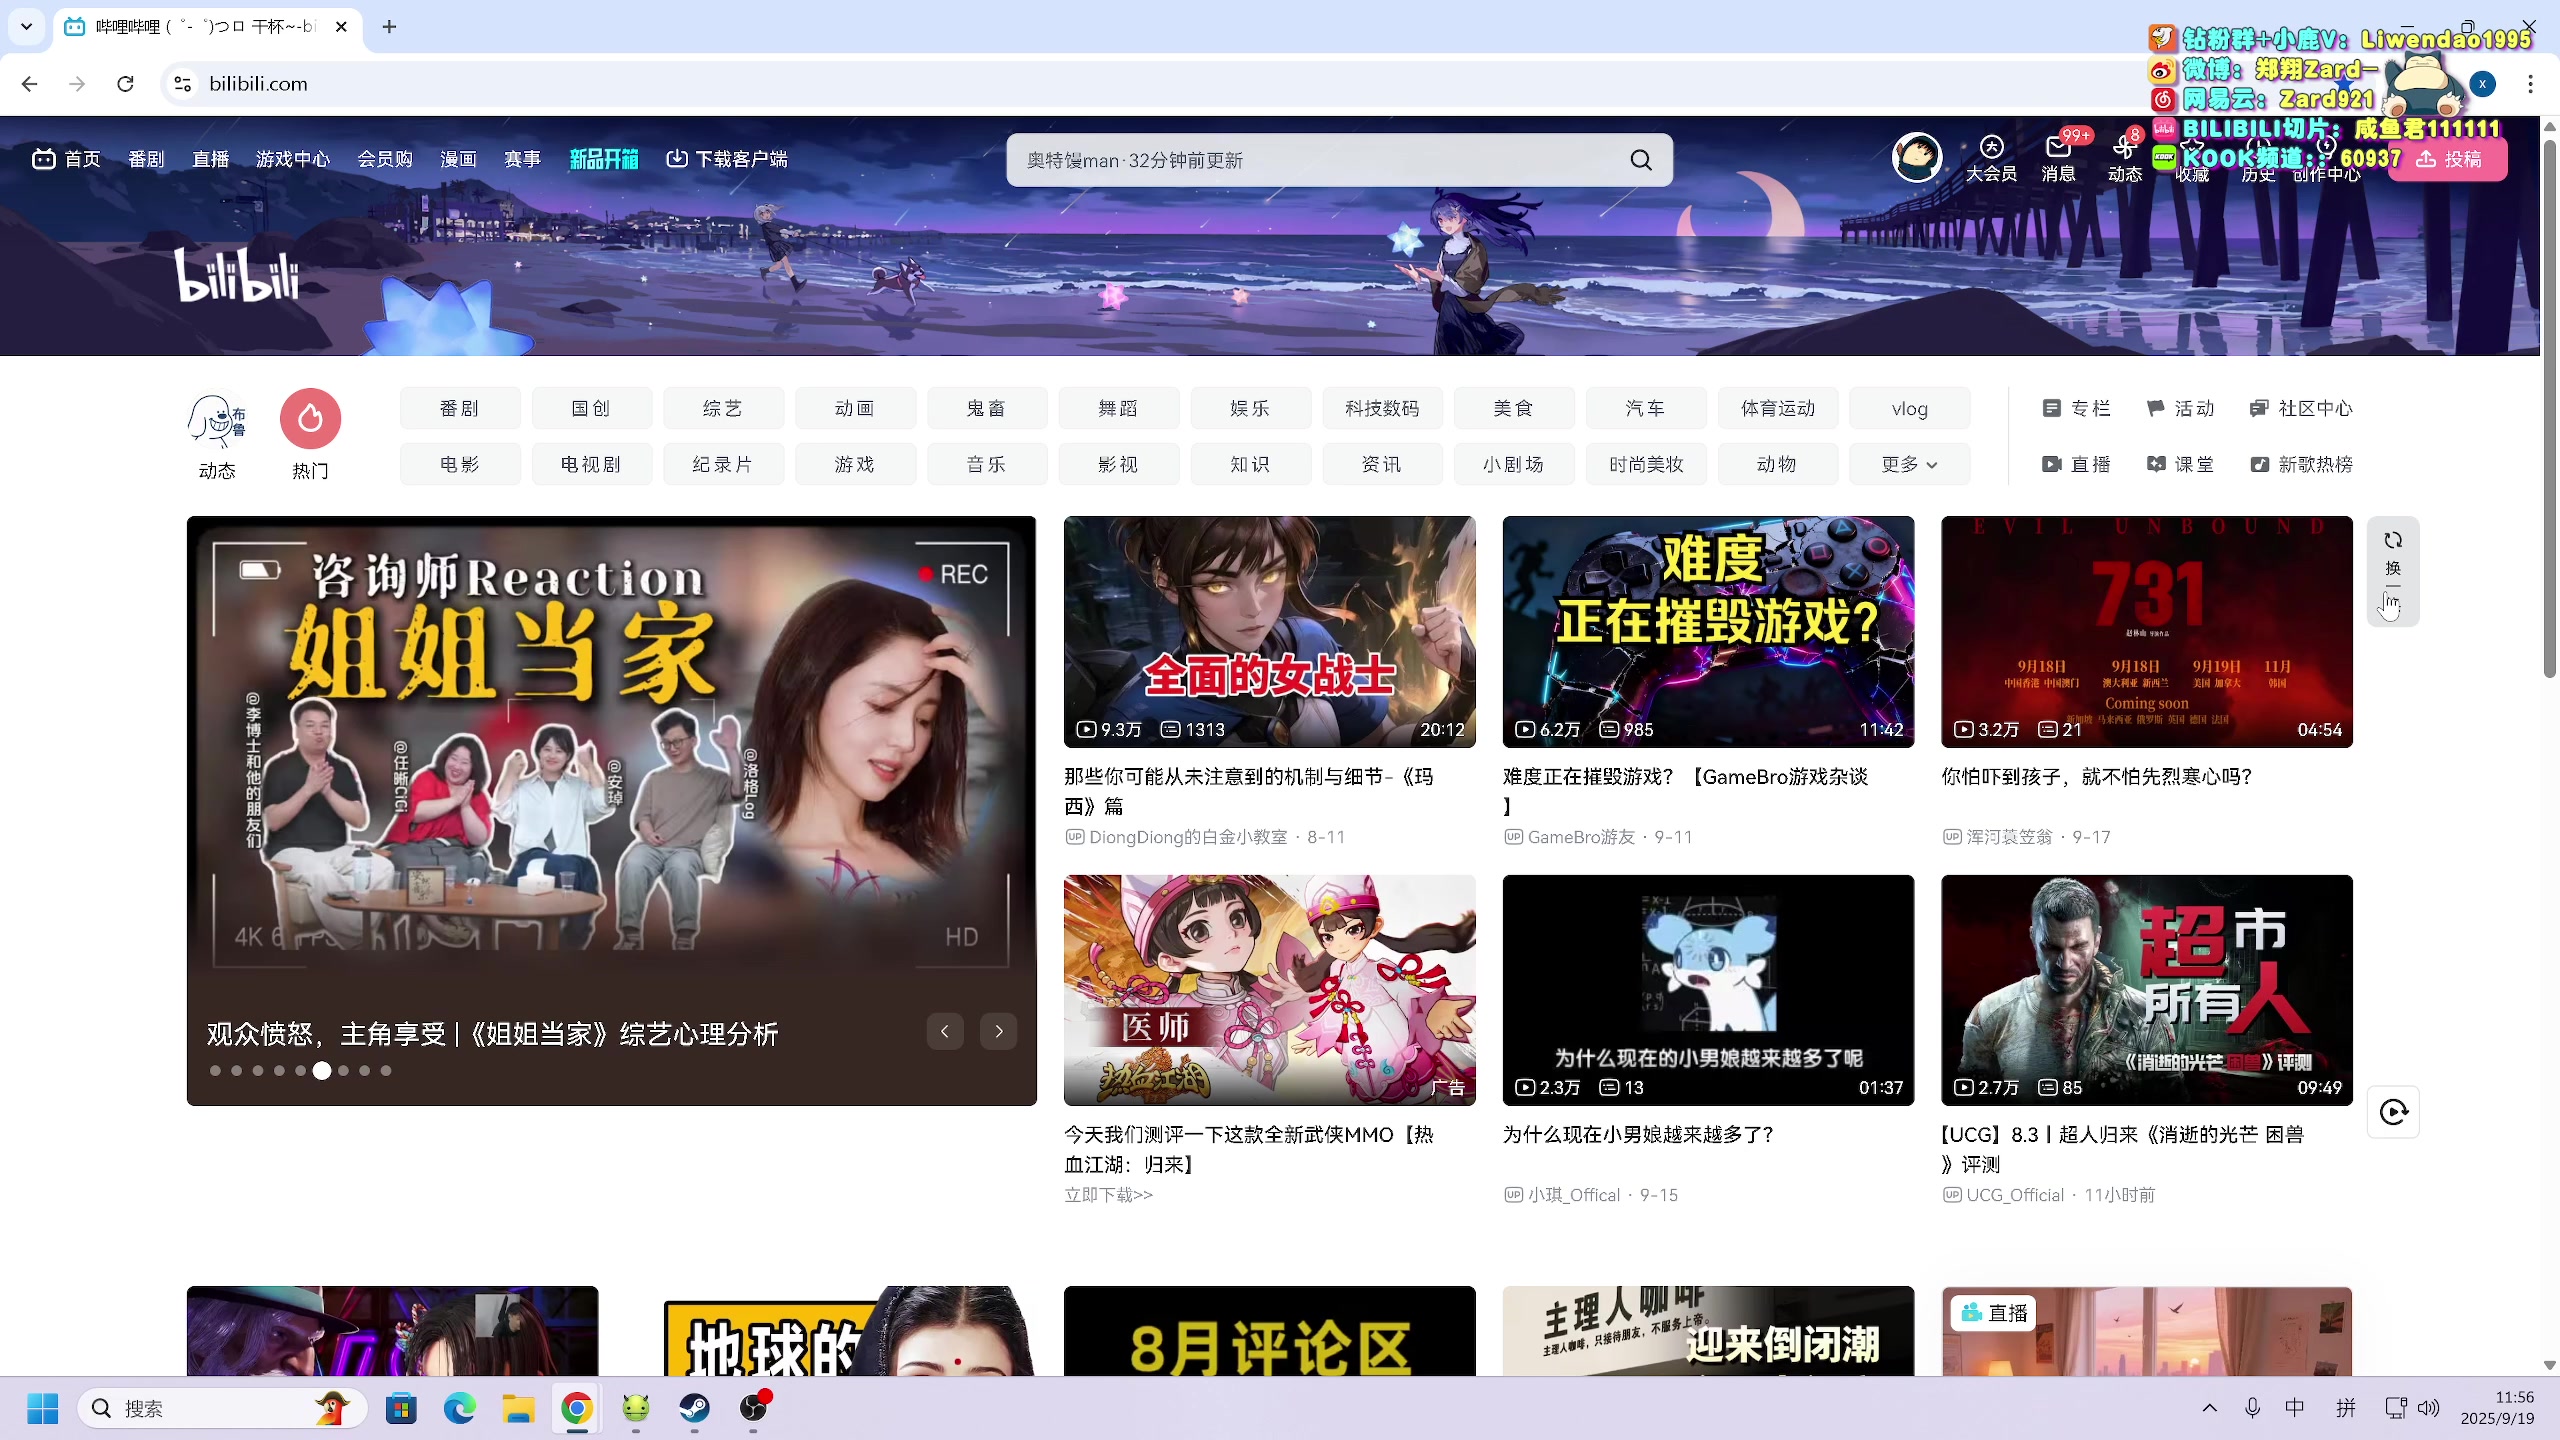
Task: Go back with the browser back arrow
Action: pyautogui.click(x=29, y=84)
